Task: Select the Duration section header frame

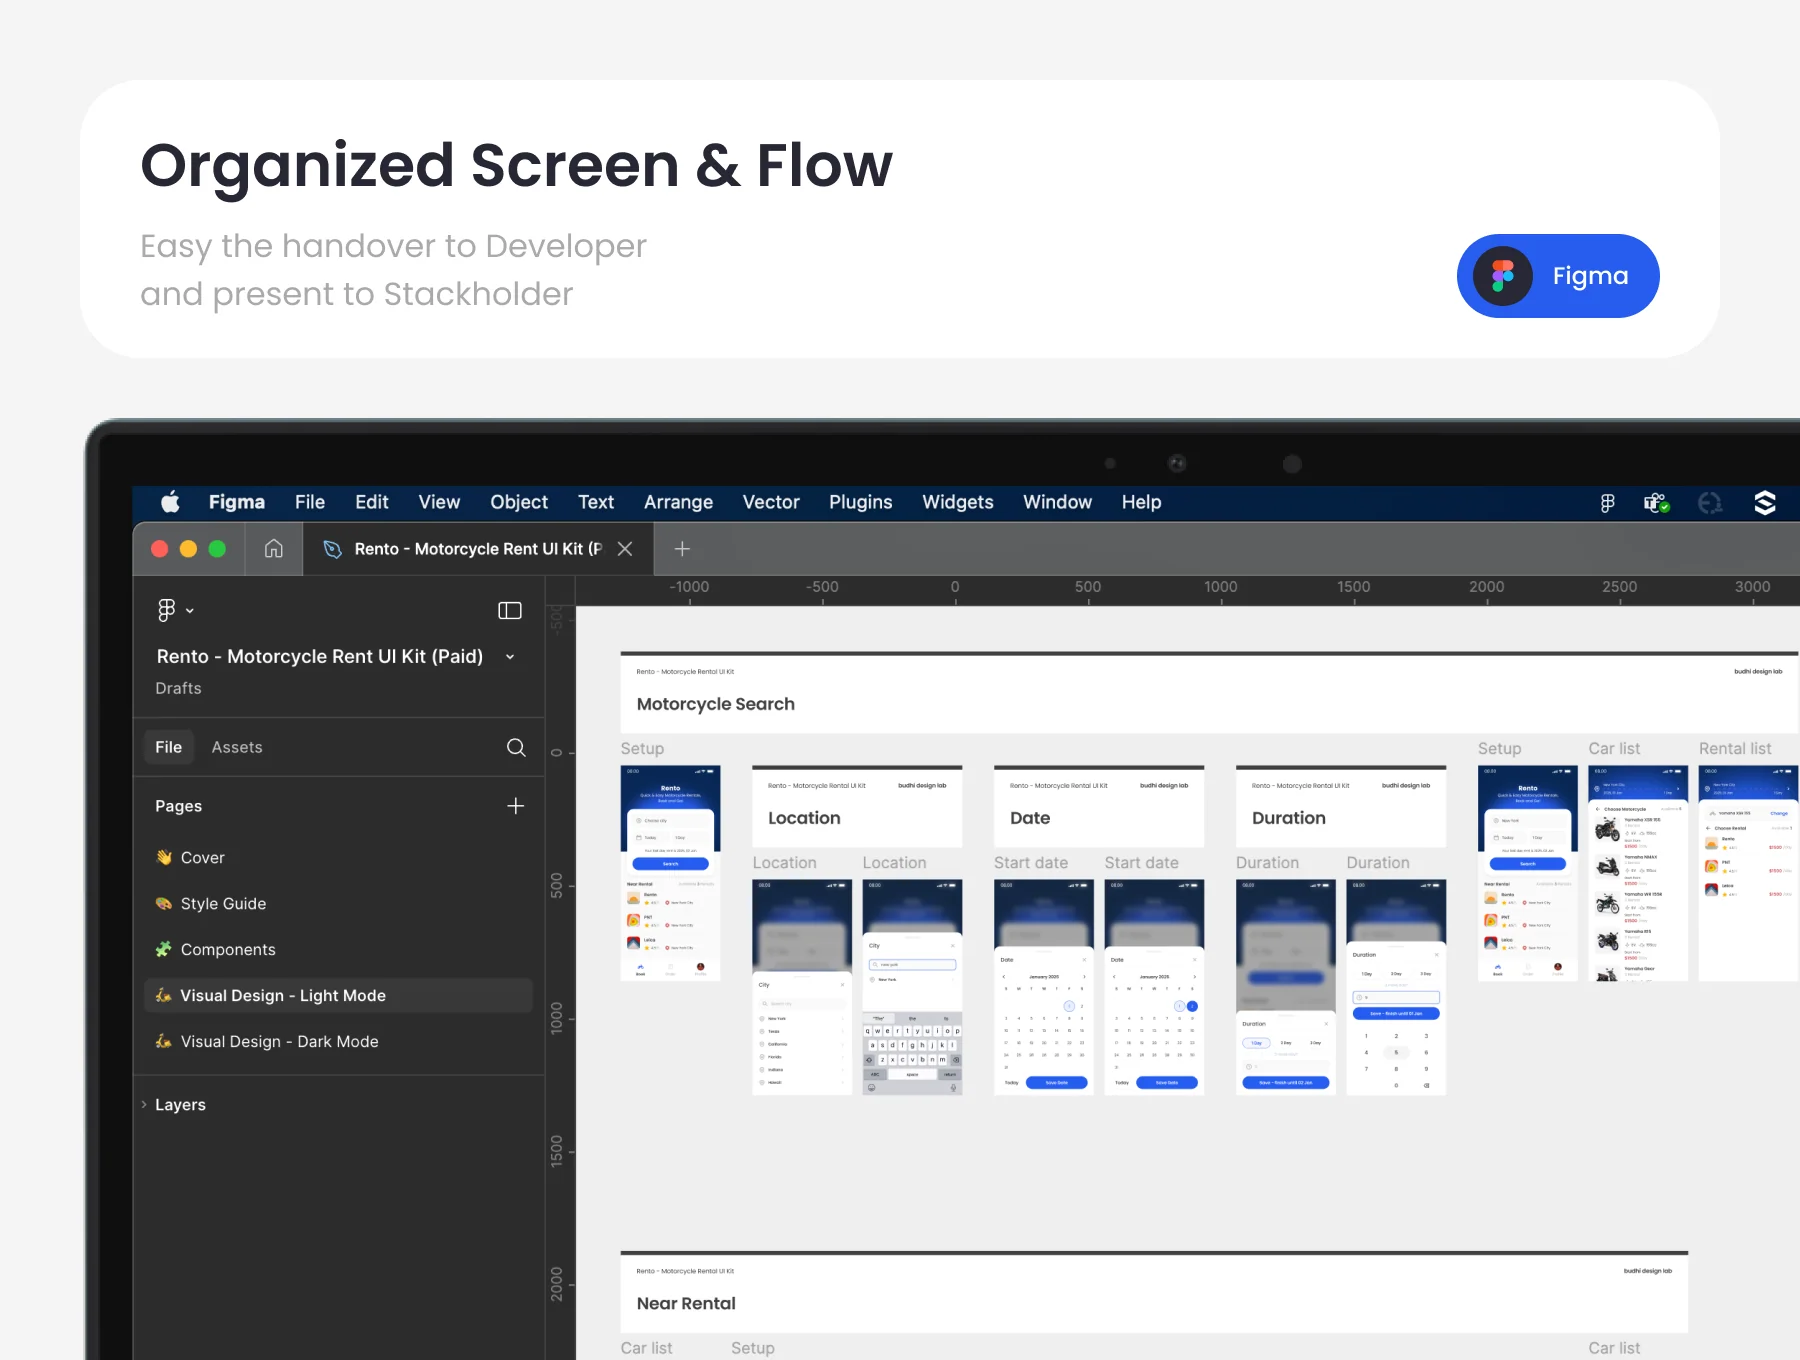Action: click(x=1341, y=807)
